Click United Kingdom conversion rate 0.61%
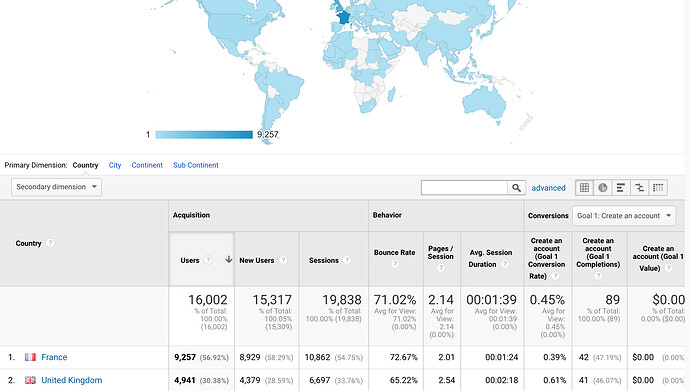The height and width of the screenshot is (391, 690). tap(554, 380)
